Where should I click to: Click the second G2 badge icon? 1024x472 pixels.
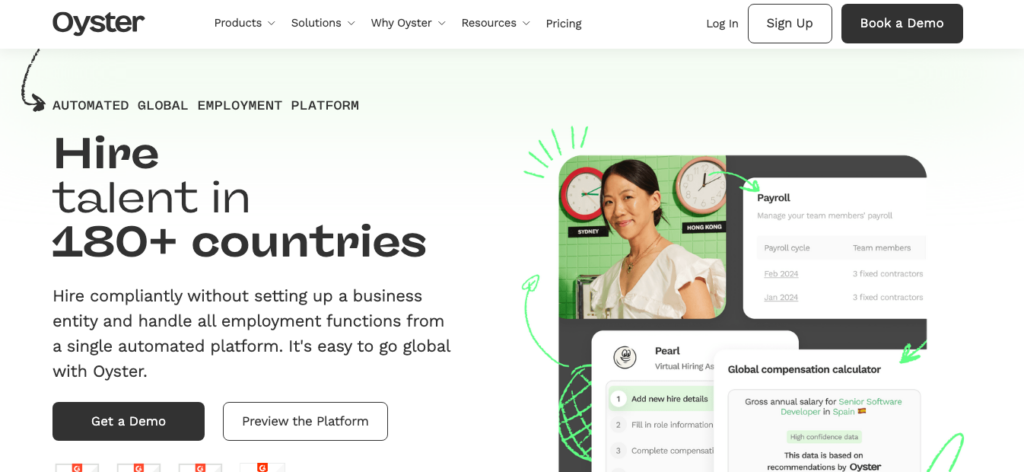pyautogui.click(x=138, y=467)
